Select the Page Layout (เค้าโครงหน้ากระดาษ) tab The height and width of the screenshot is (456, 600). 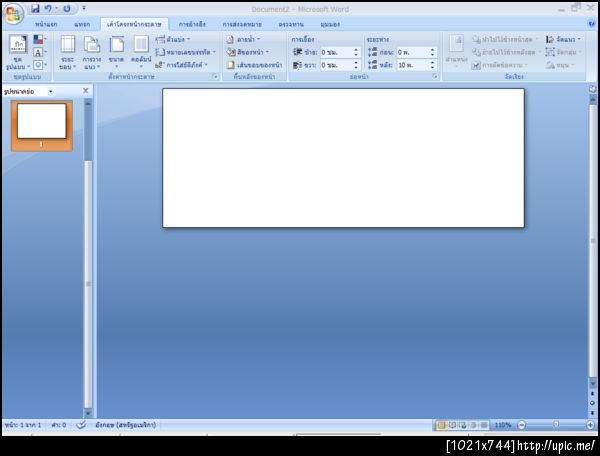click(x=134, y=24)
